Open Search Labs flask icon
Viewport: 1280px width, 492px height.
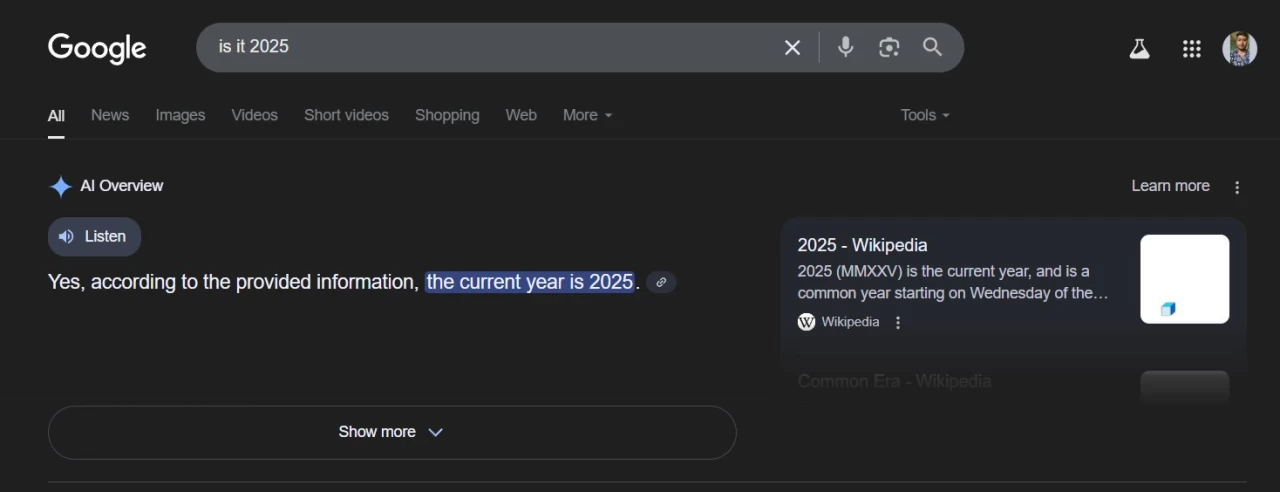coord(1139,49)
